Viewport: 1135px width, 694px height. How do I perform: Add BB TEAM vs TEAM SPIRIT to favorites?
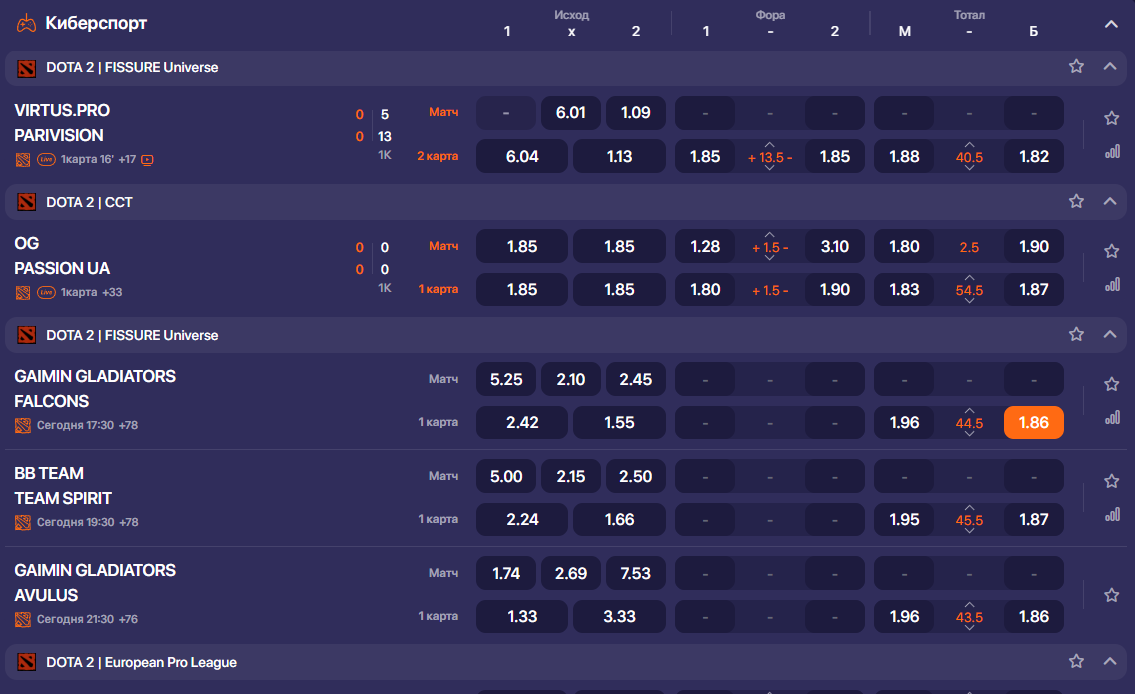tap(1112, 481)
